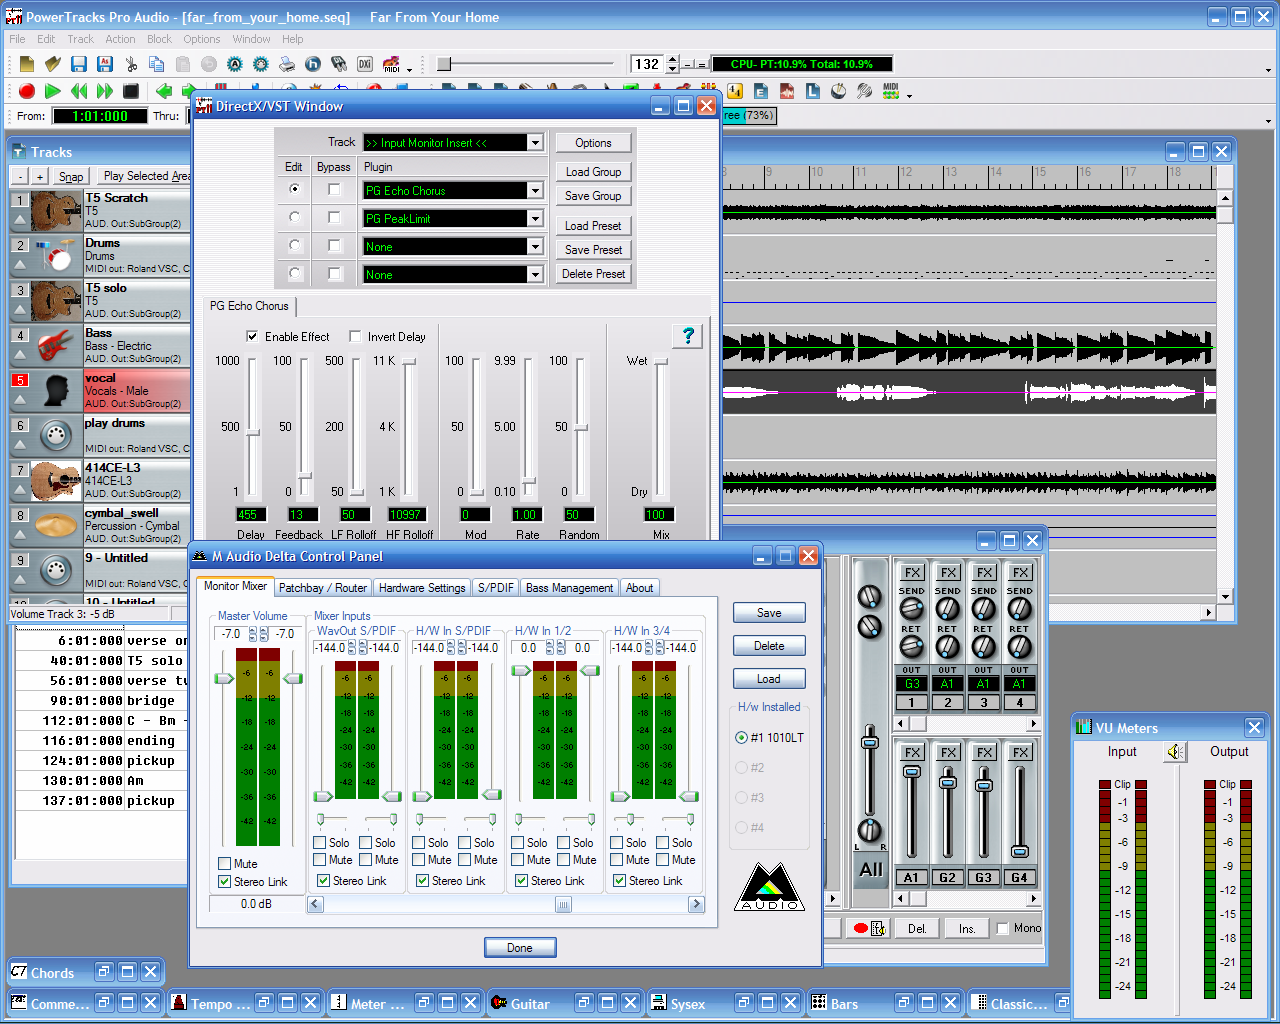Viewport: 1280px width, 1024px height.
Task: Click the Delete Preset button
Action: click(593, 274)
